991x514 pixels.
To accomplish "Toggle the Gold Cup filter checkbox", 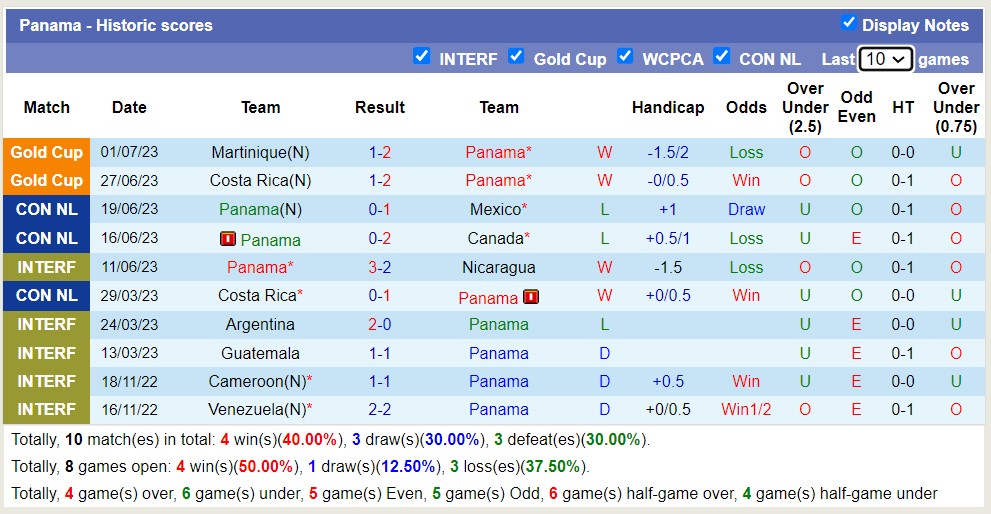I will (x=516, y=56).
